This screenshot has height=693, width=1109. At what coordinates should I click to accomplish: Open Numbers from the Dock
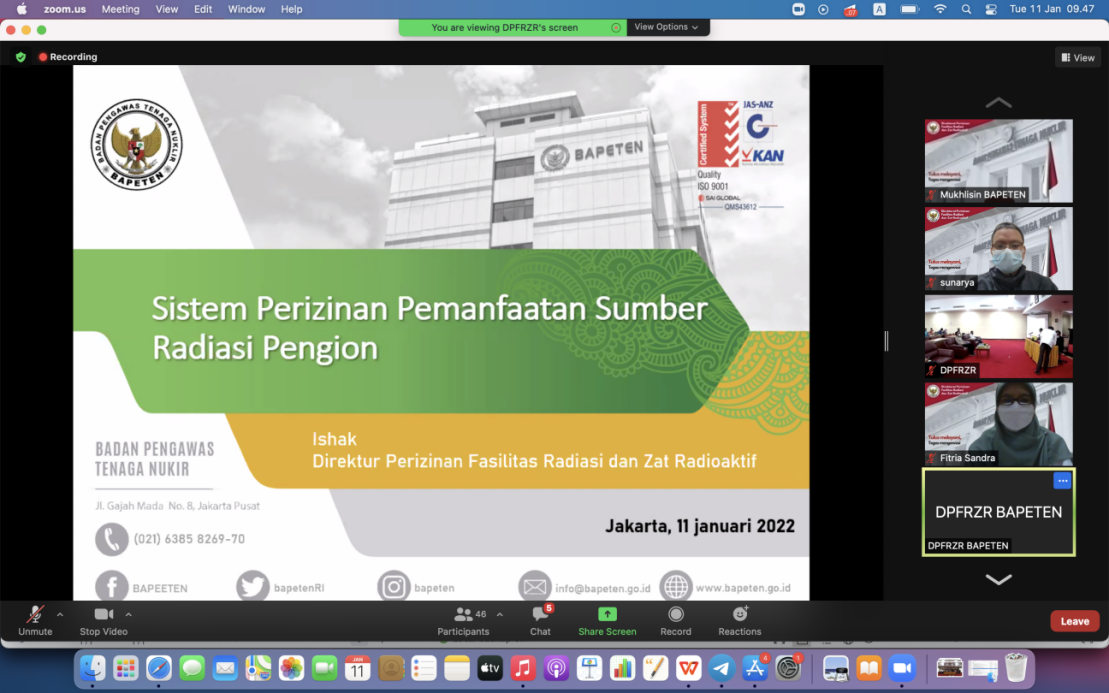pos(622,668)
